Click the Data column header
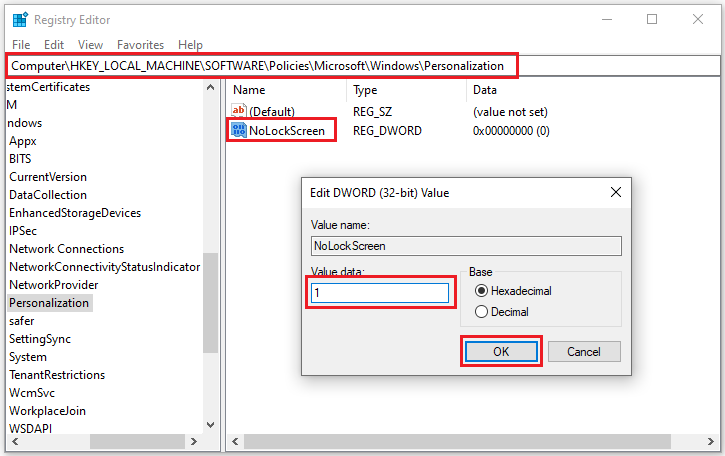725x456 pixels. point(485,90)
